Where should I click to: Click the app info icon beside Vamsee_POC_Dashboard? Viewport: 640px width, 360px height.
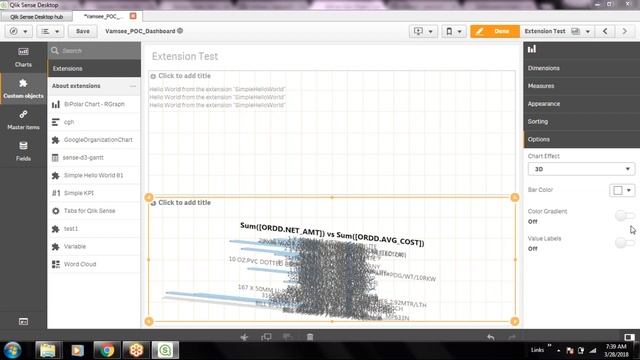tap(180, 31)
